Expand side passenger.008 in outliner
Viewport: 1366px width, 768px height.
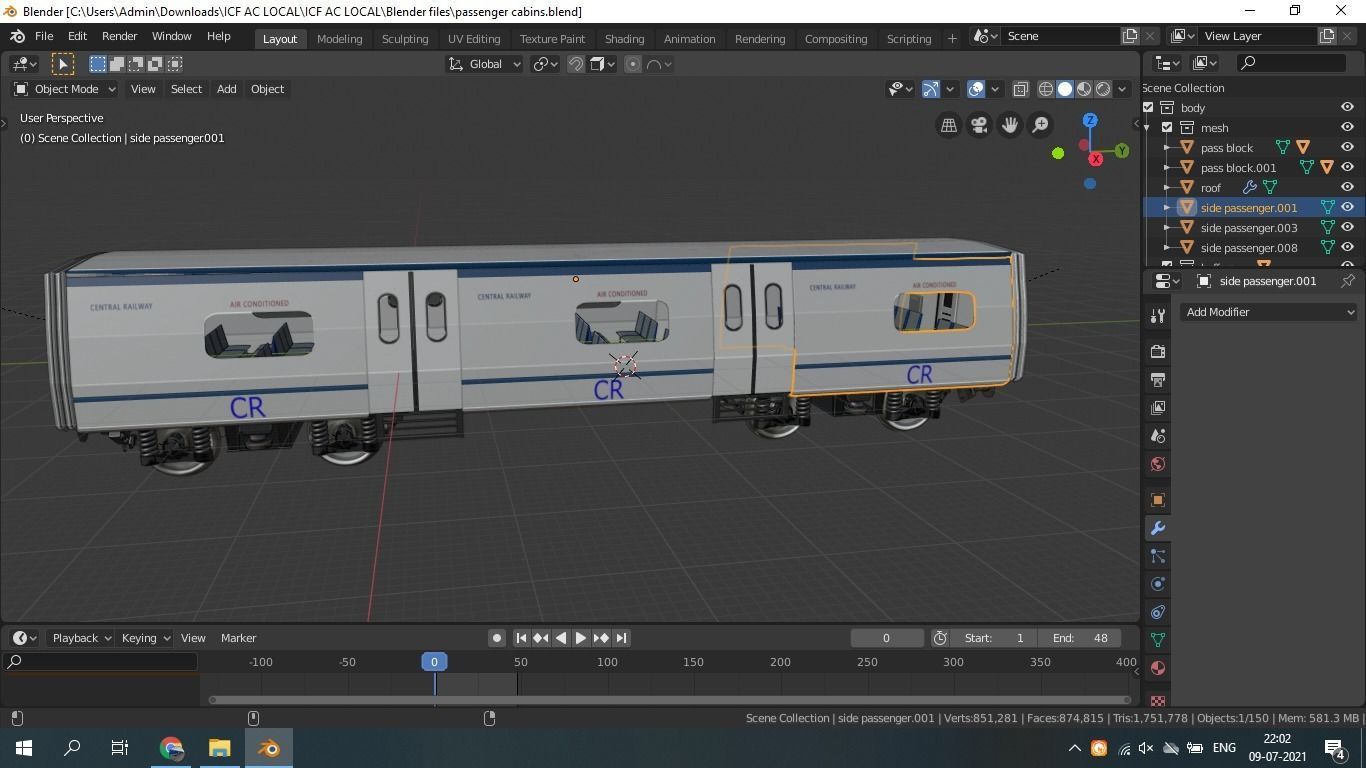pos(1167,248)
